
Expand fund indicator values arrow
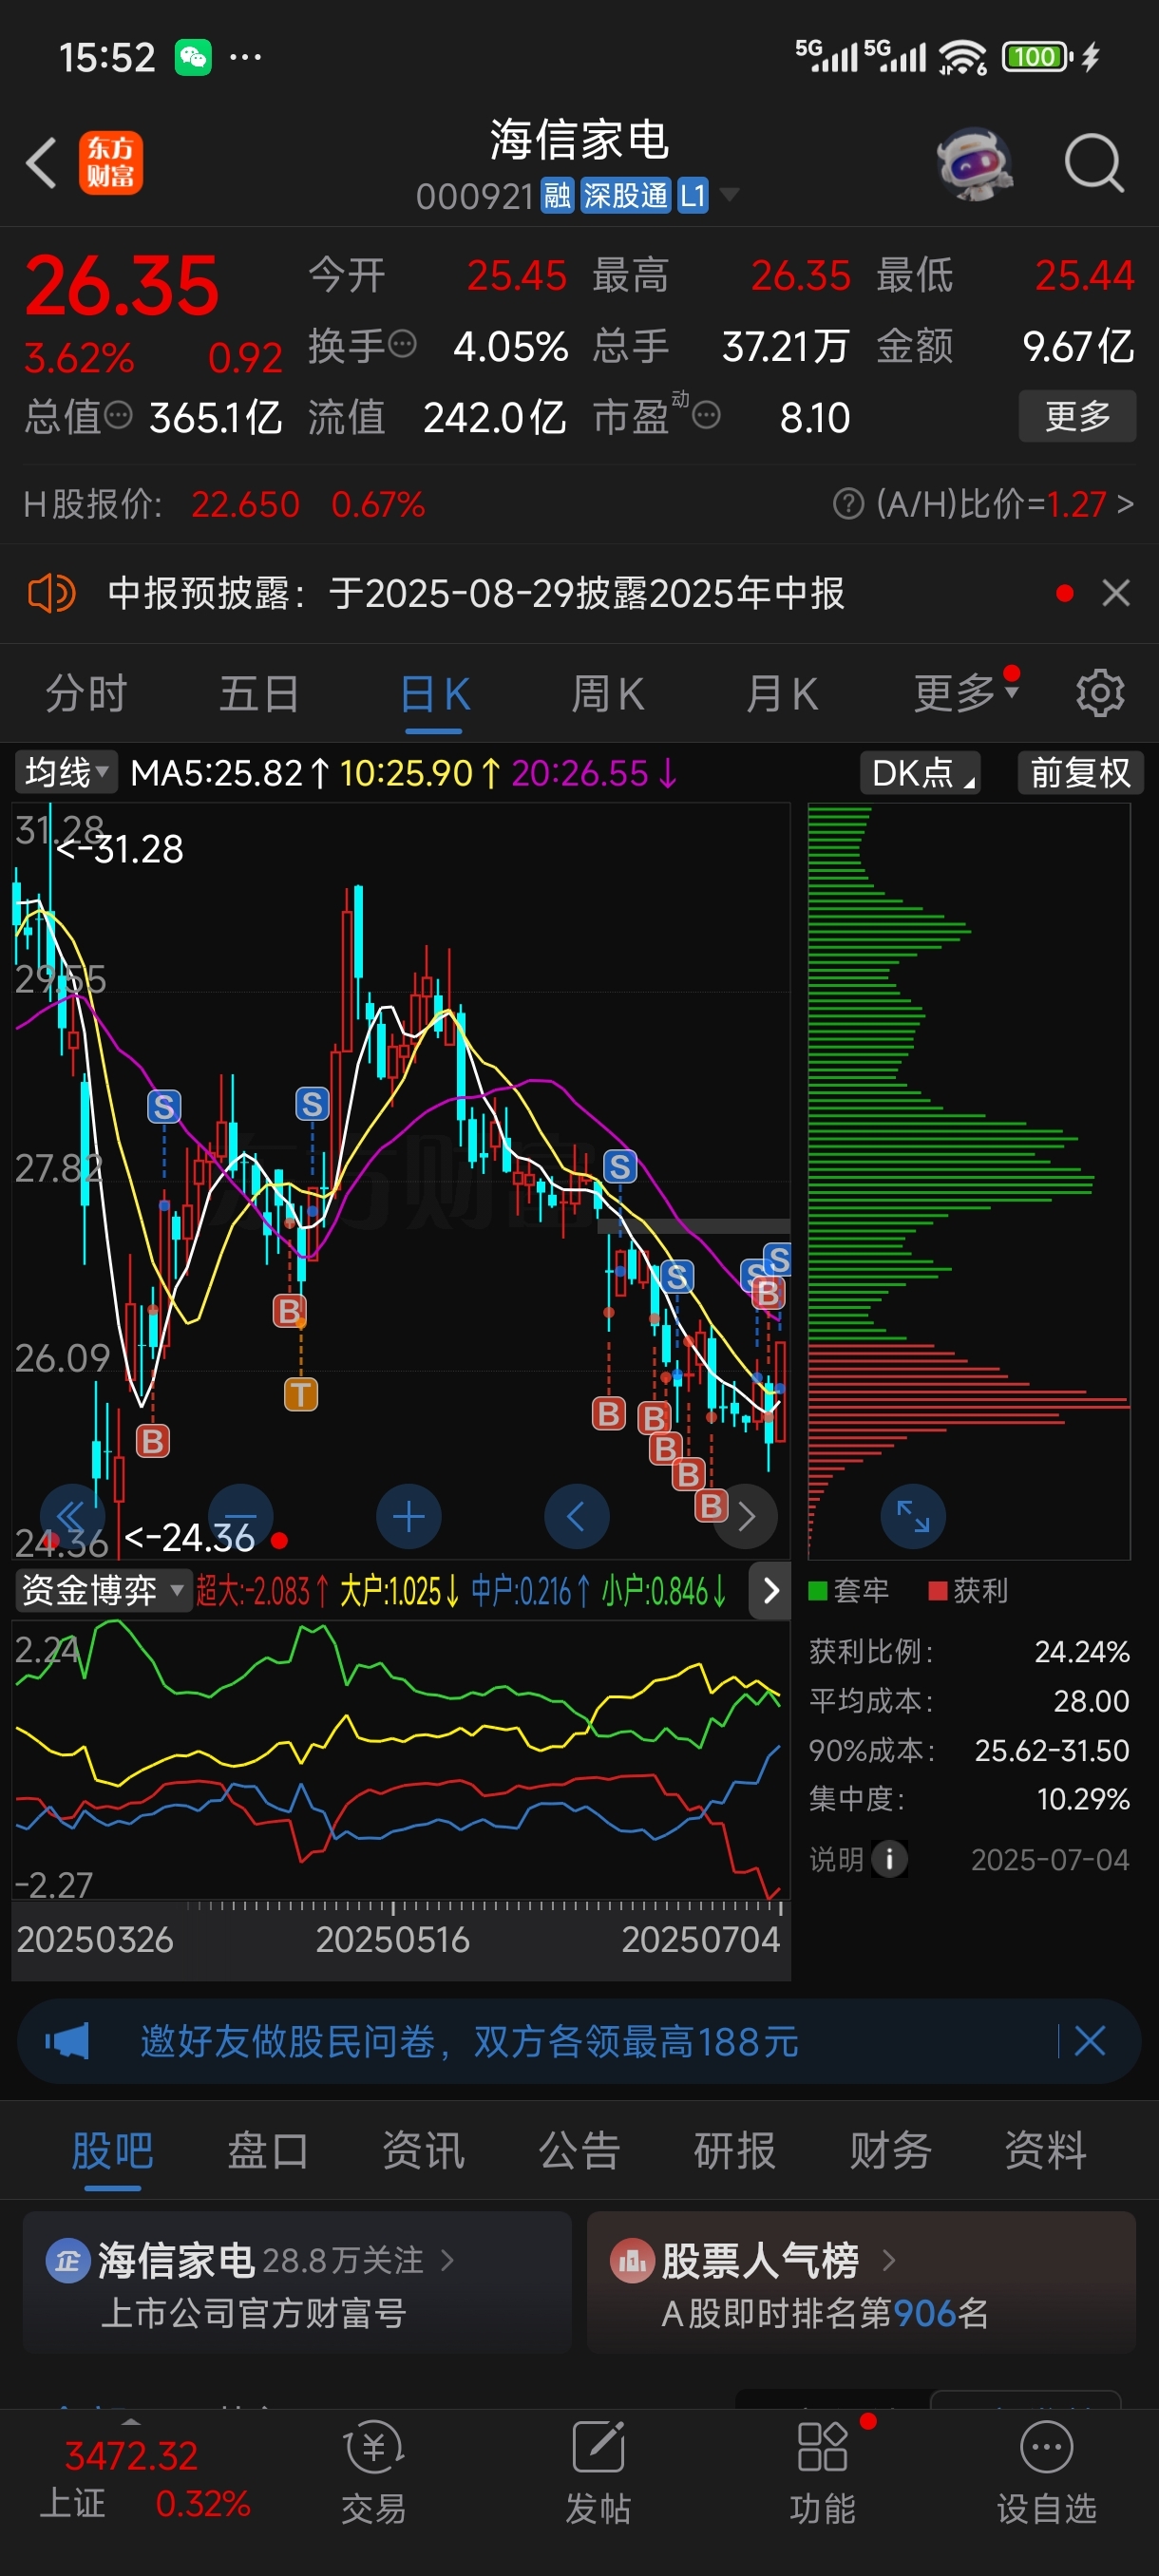(770, 1590)
